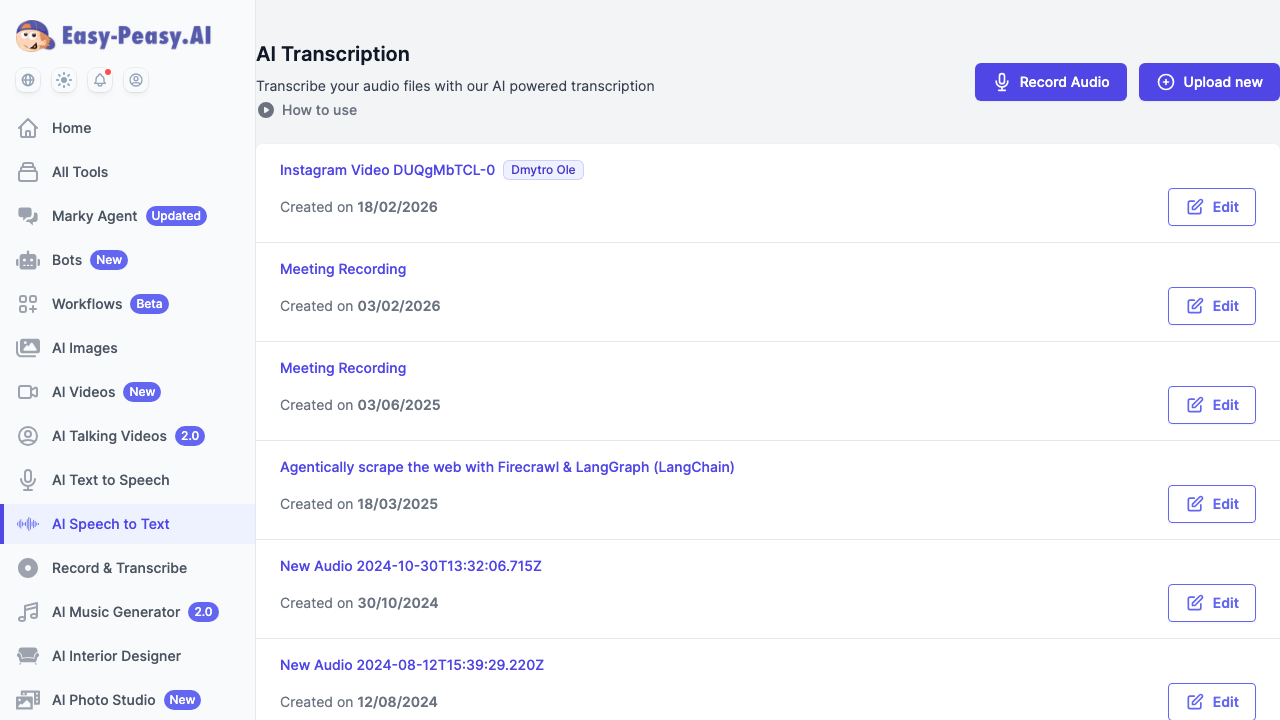Open the language globe icon
1280x720 pixels.
pyautogui.click(x=27, y=80)
